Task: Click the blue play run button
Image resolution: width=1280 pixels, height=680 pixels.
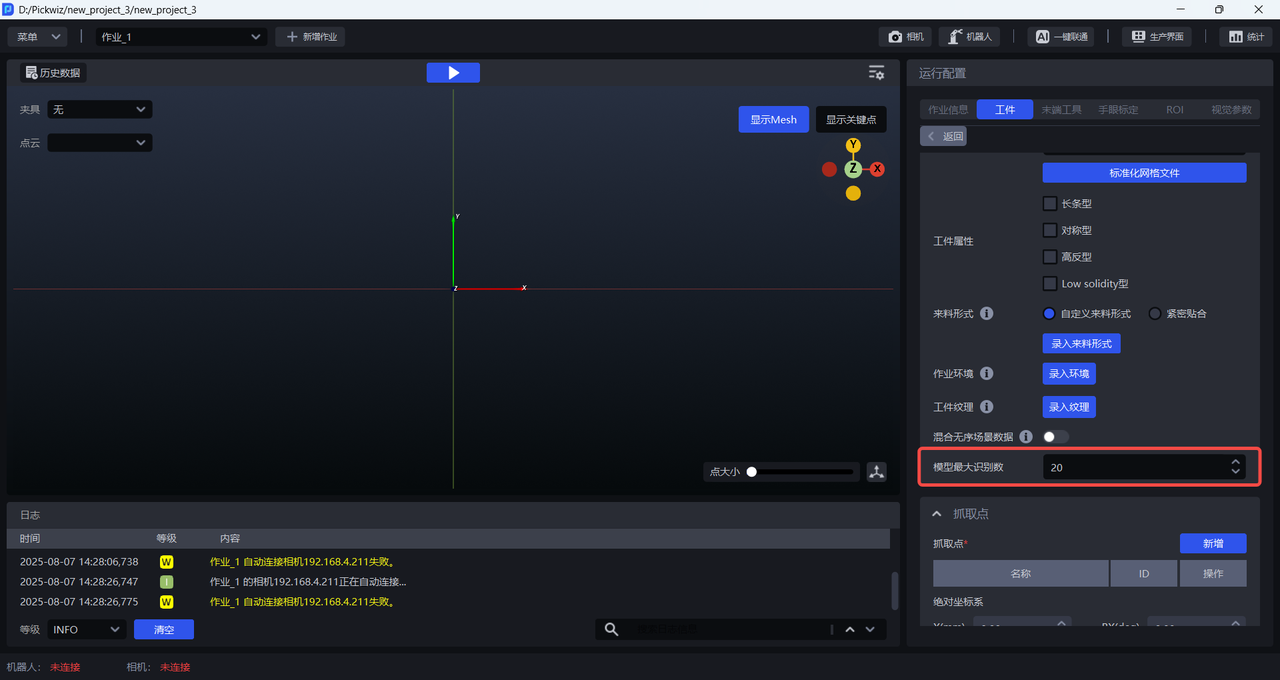Action: pos(453,73)
